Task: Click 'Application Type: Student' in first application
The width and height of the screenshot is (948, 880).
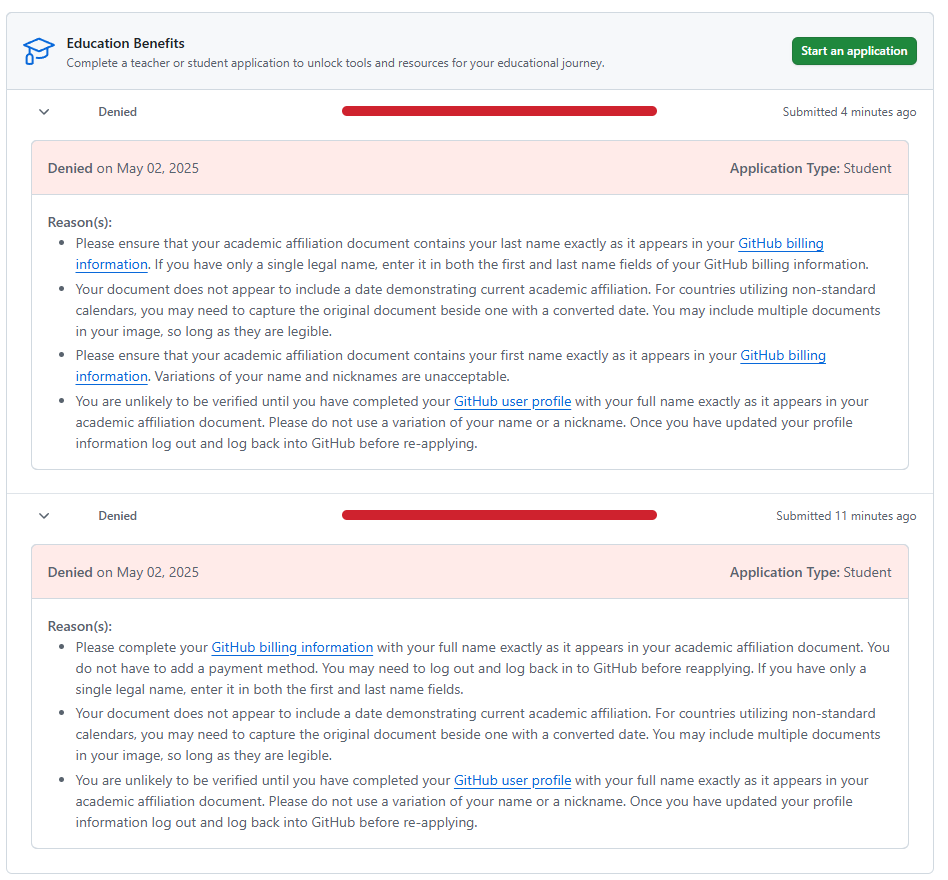Action: (810, 168)
